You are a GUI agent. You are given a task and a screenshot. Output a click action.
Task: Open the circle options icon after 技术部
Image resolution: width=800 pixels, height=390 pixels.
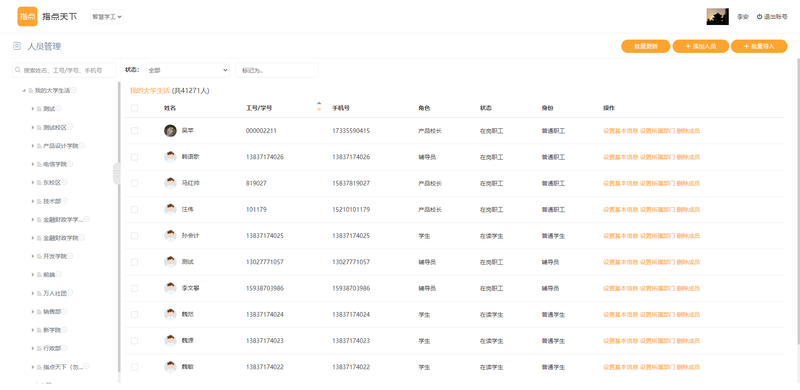click(64, 201)
